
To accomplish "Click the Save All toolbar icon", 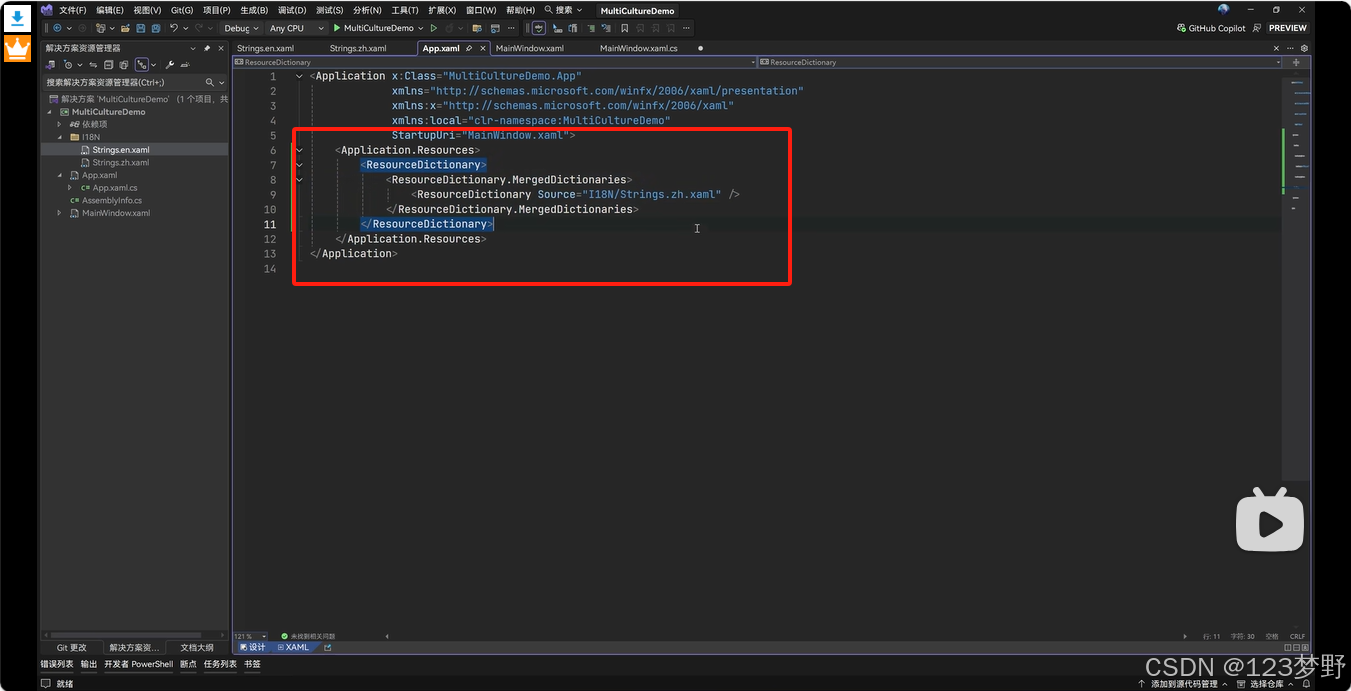I will pyautogui.click(x=155, y=28).
